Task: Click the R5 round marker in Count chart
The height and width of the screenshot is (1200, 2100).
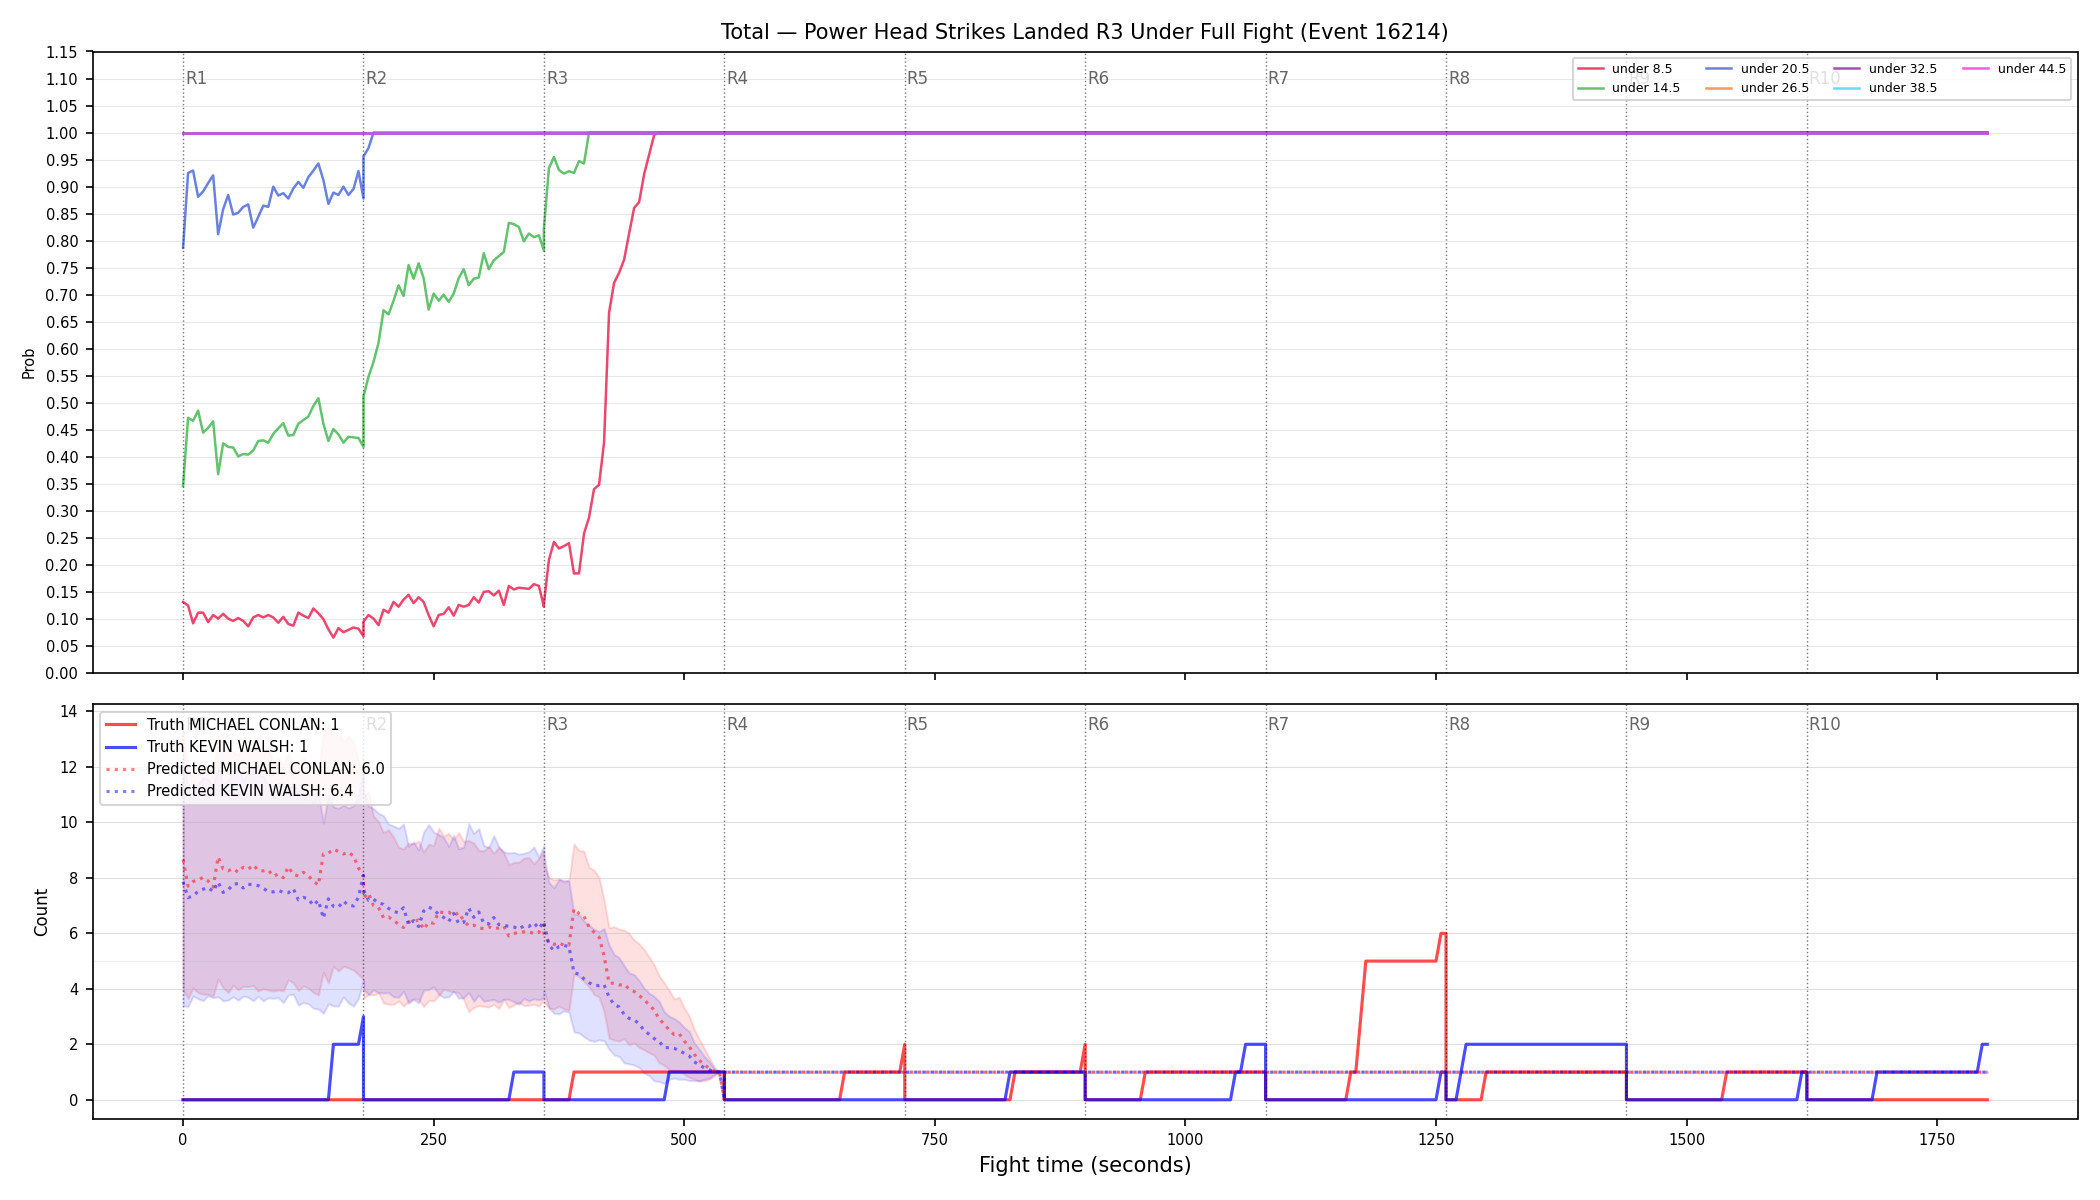Action: click(x=917, y=724)
